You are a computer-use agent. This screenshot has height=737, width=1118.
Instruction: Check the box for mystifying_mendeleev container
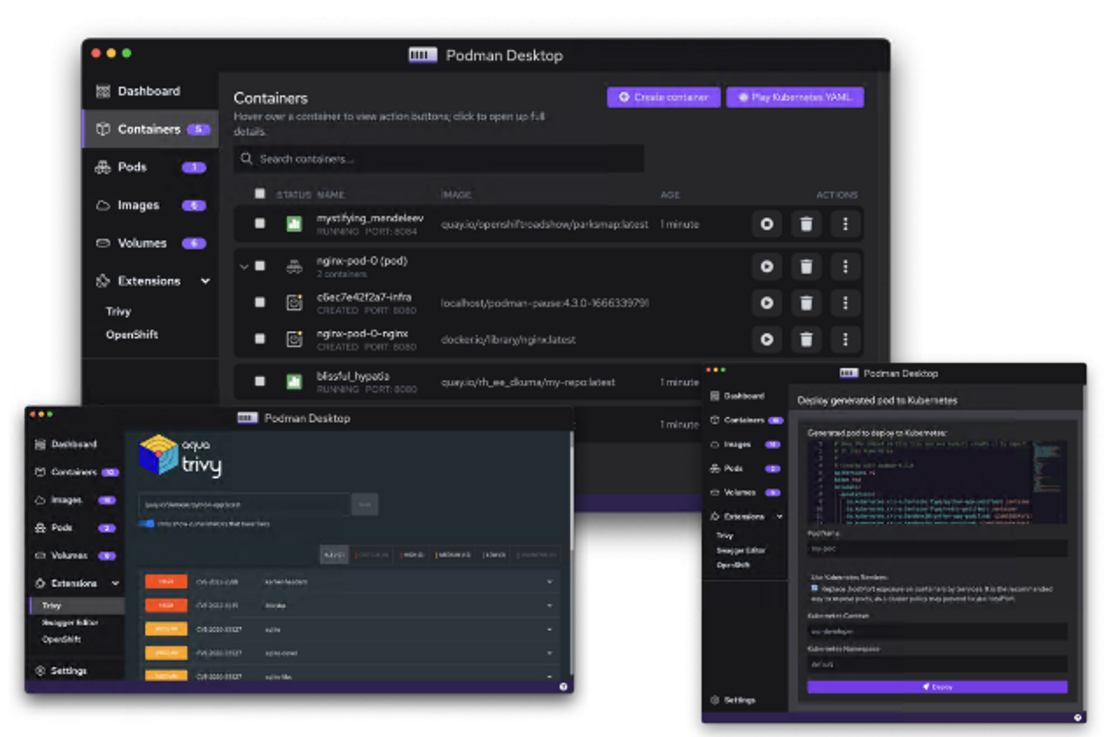pos(260,224)
